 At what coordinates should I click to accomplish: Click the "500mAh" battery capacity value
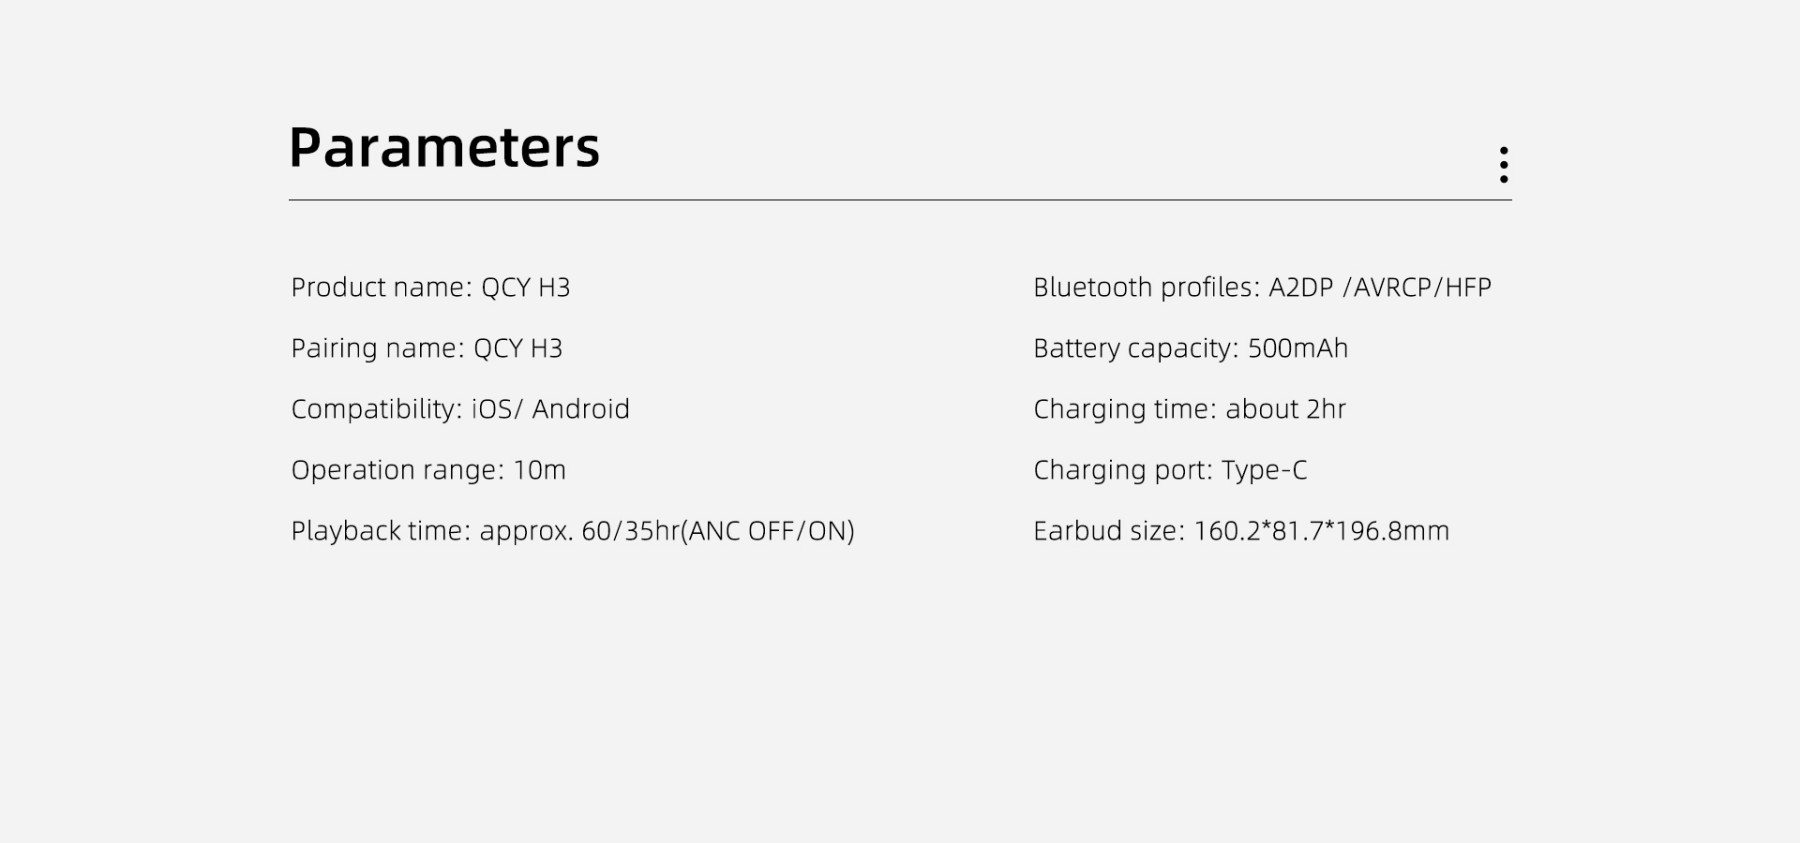coord(1298,349)
